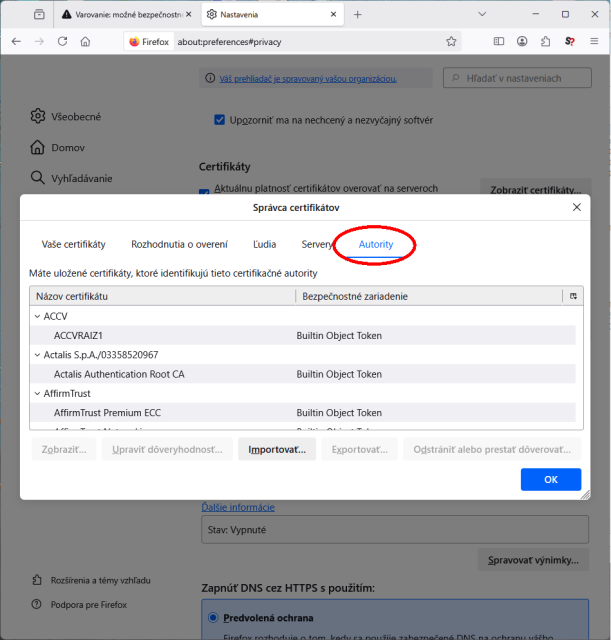Open the Firefox hamburger application menu
611x640 pixels.
coord(592,41)
